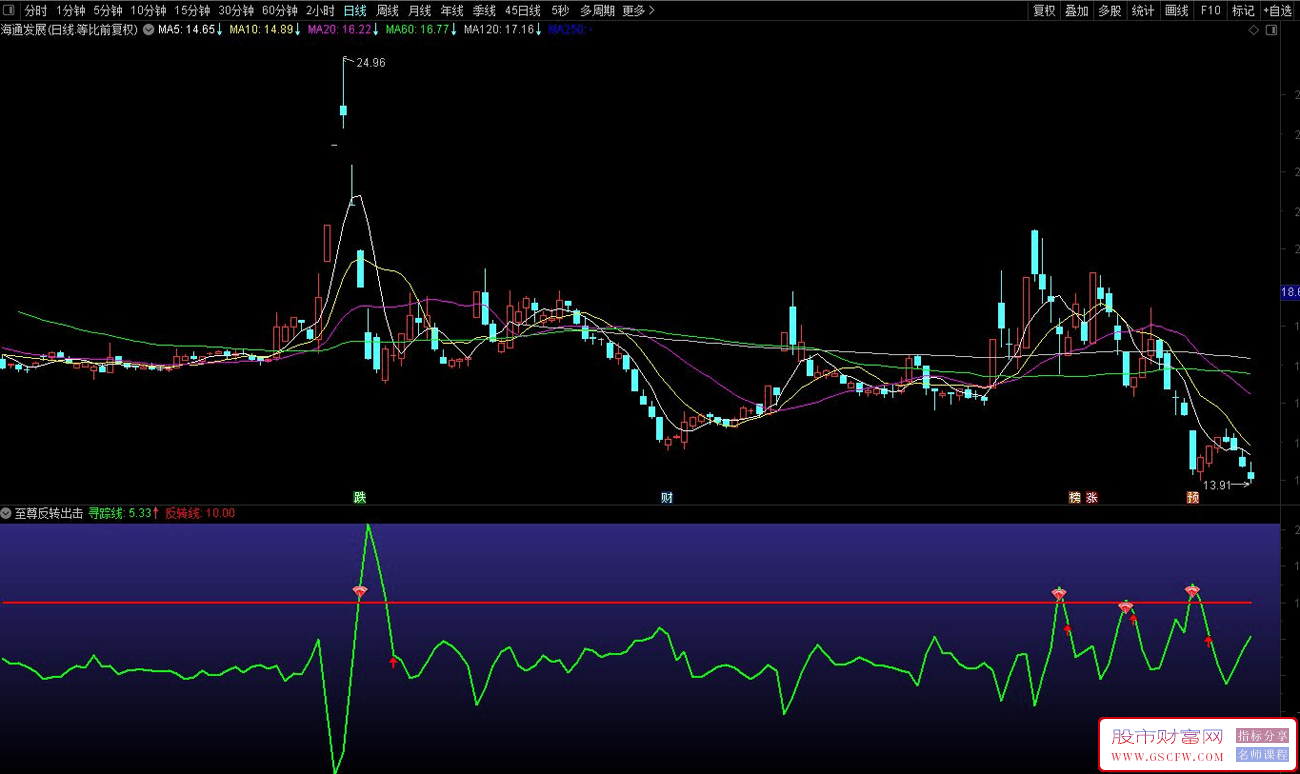Select the 1分钟 period
The height and width of the screenshot is (774, 1300).
pyautogui.click(x=71, y=10)
